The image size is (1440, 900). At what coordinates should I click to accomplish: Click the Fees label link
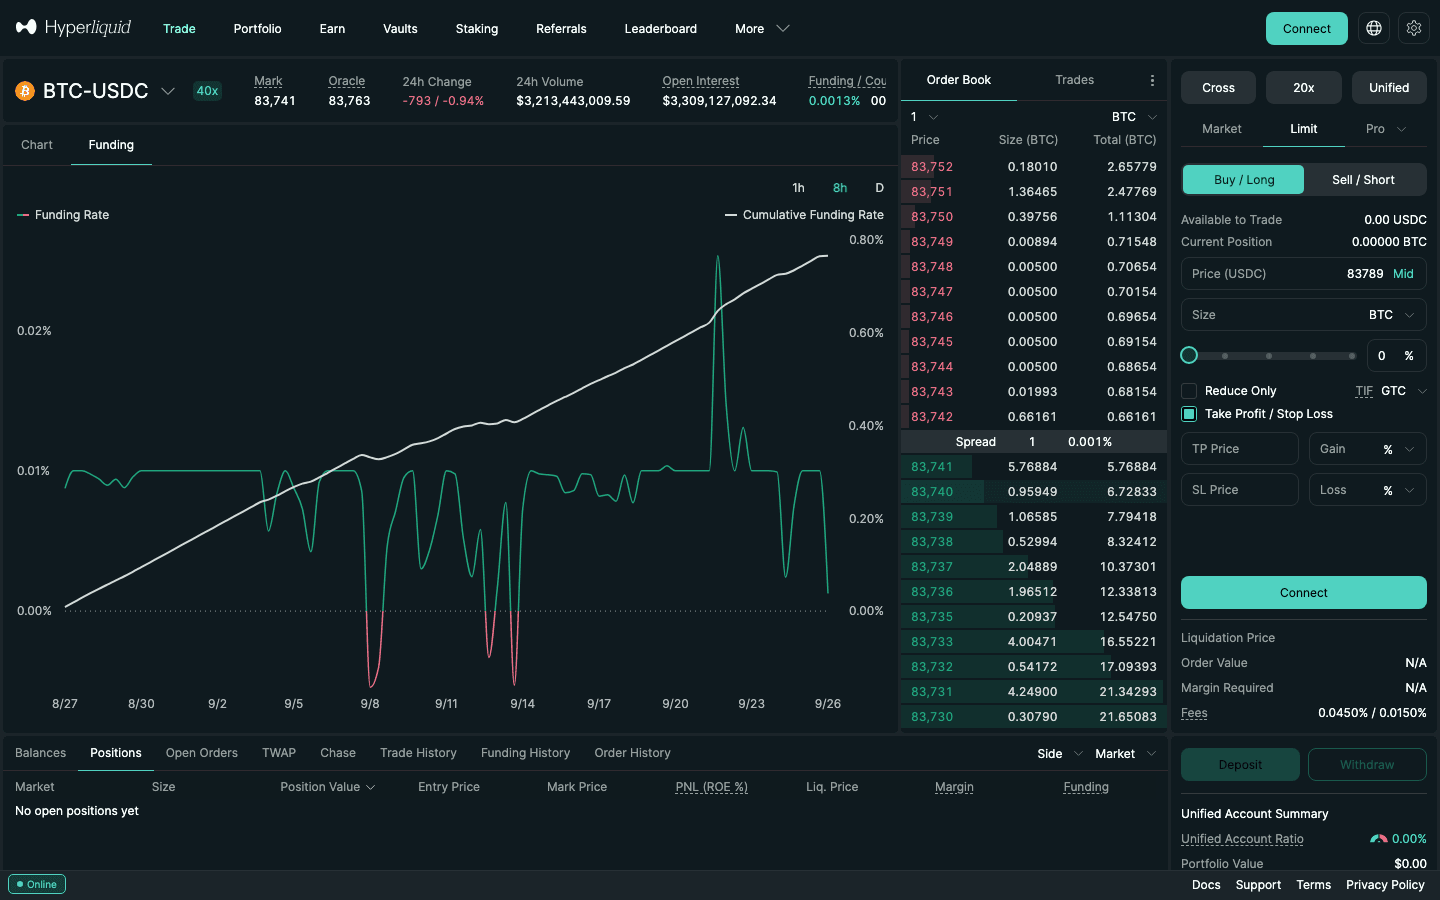(x=1194, y=713)
